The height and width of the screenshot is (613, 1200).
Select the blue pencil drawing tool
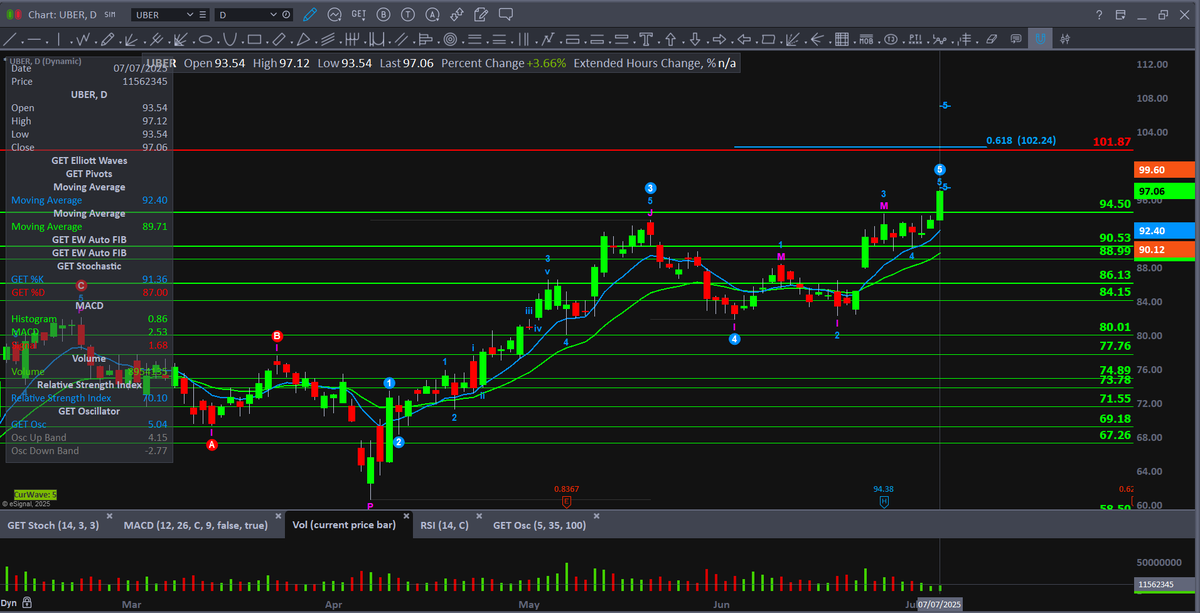pos(310,14)
